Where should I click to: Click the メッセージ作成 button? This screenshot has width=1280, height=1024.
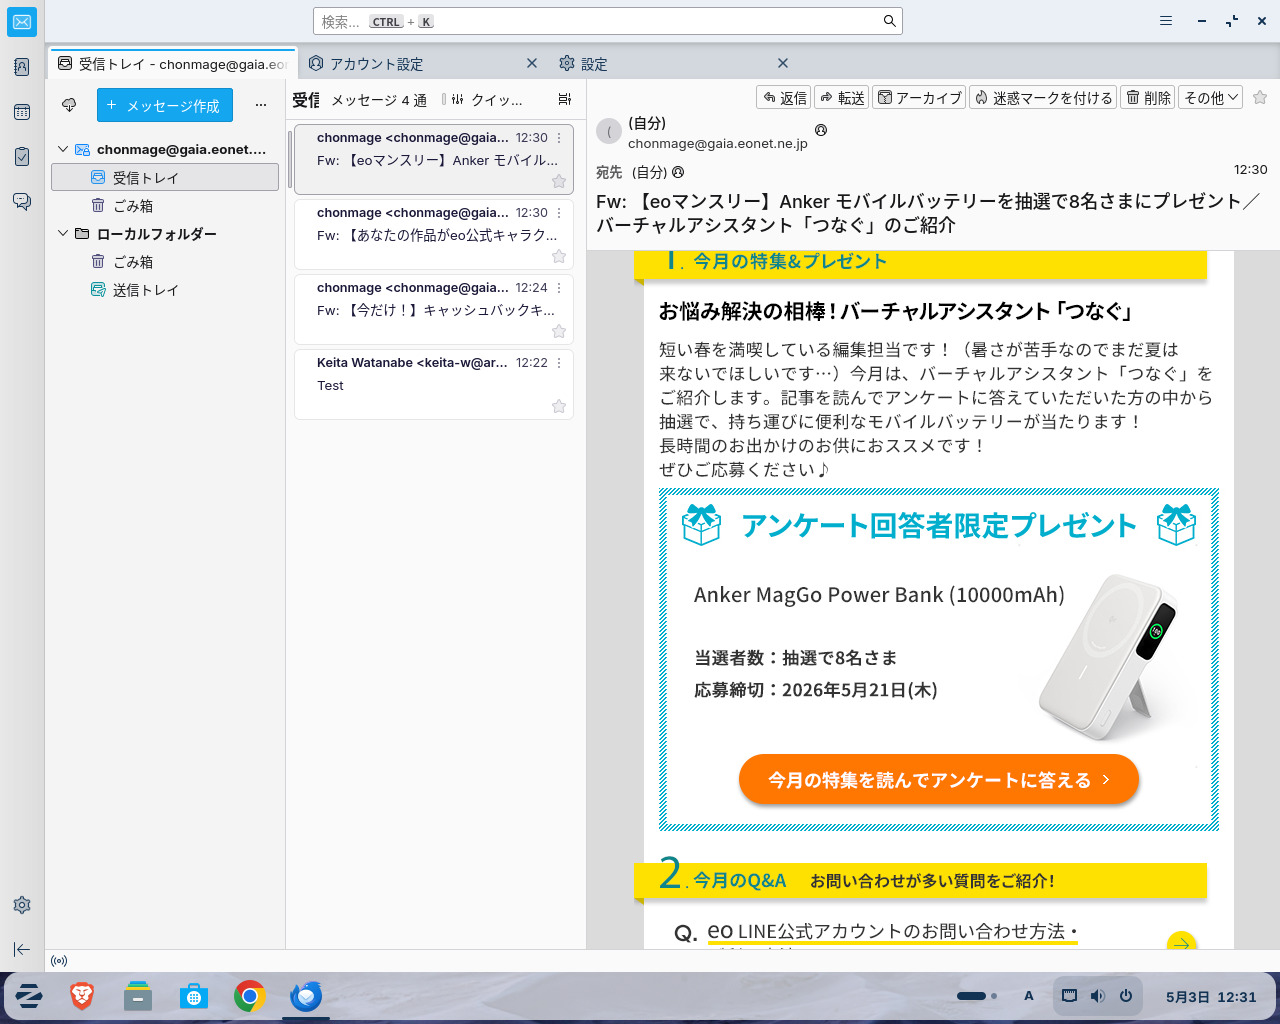(165, 105)
